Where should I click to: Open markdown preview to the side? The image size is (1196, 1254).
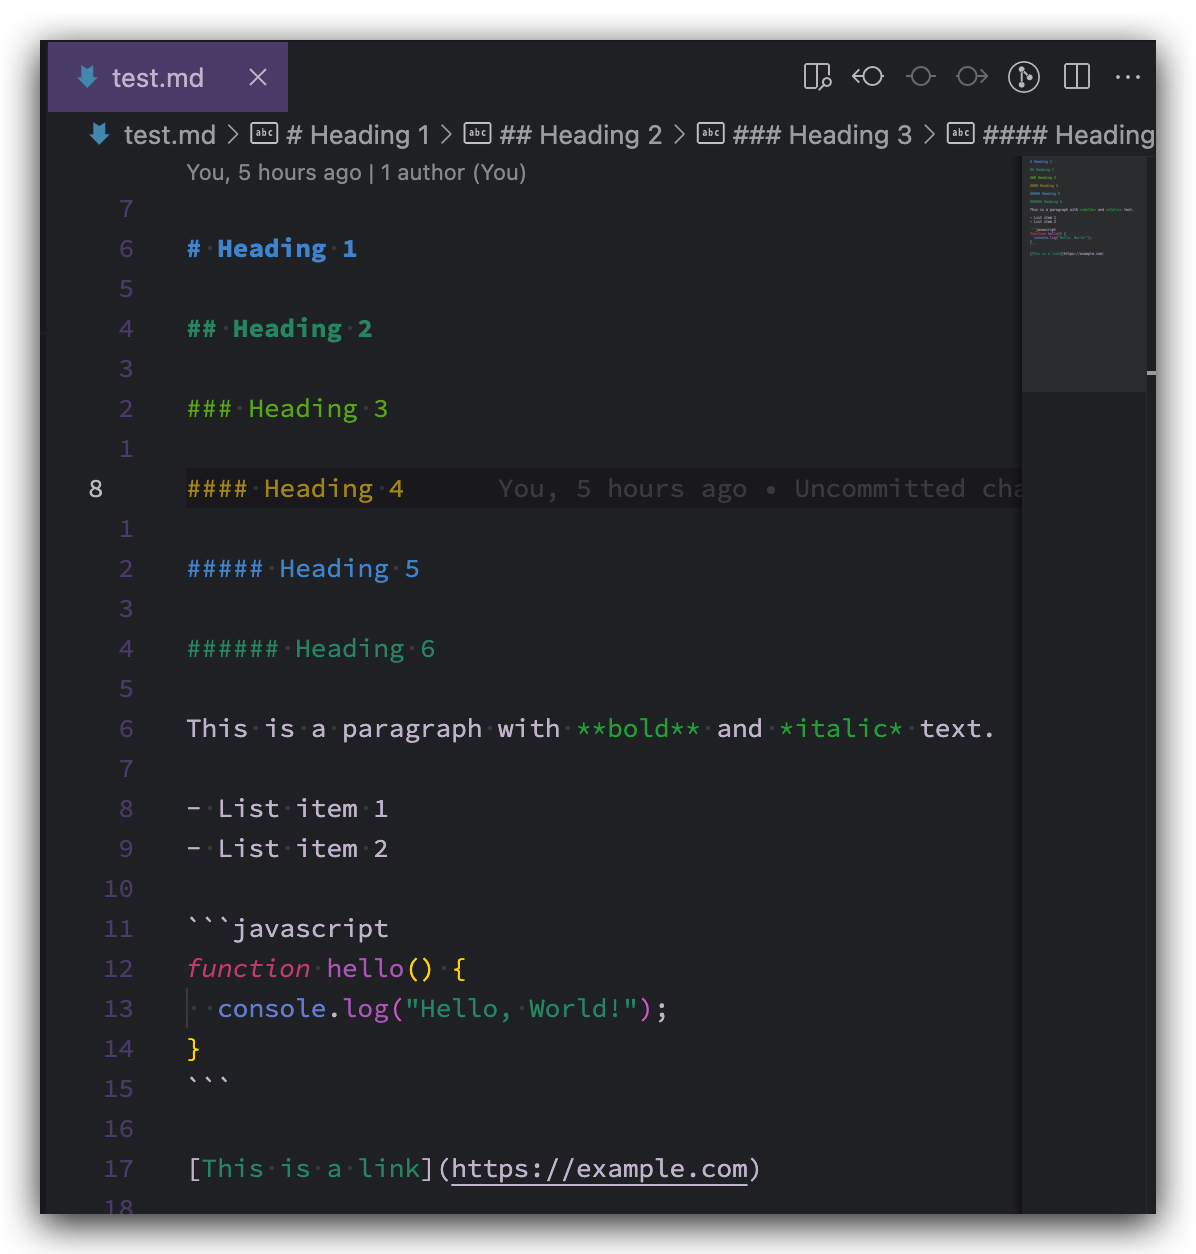817,77
